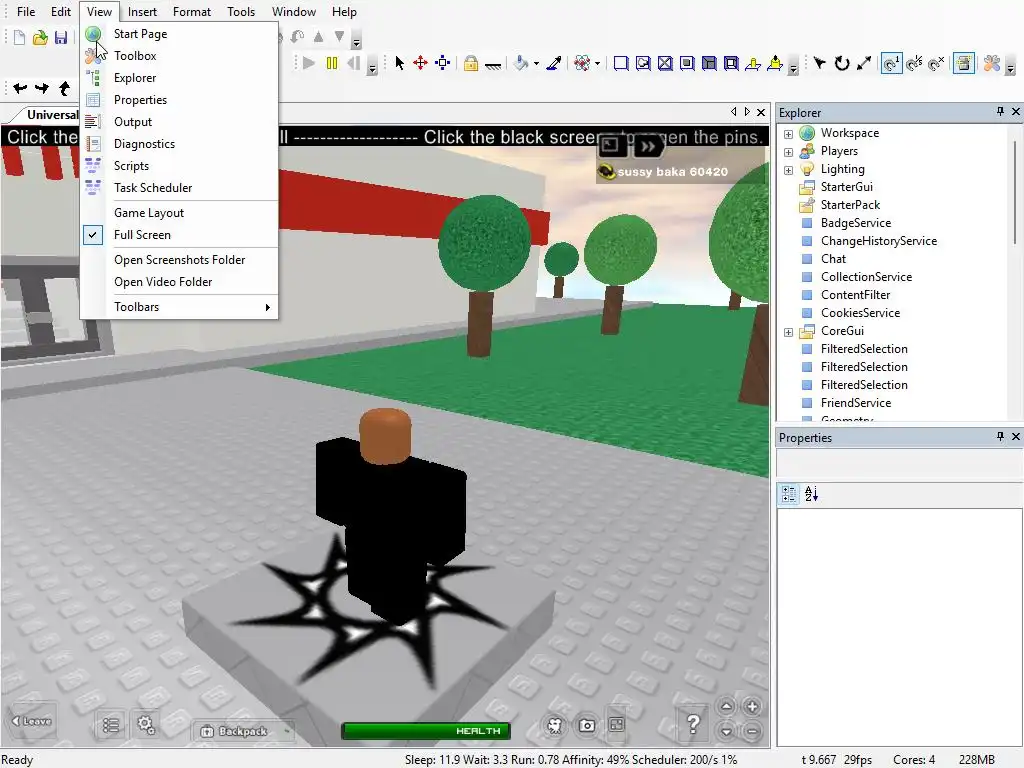Click the Material atom icon
This screenshot has height=768, width=1024.
(581, 63)
